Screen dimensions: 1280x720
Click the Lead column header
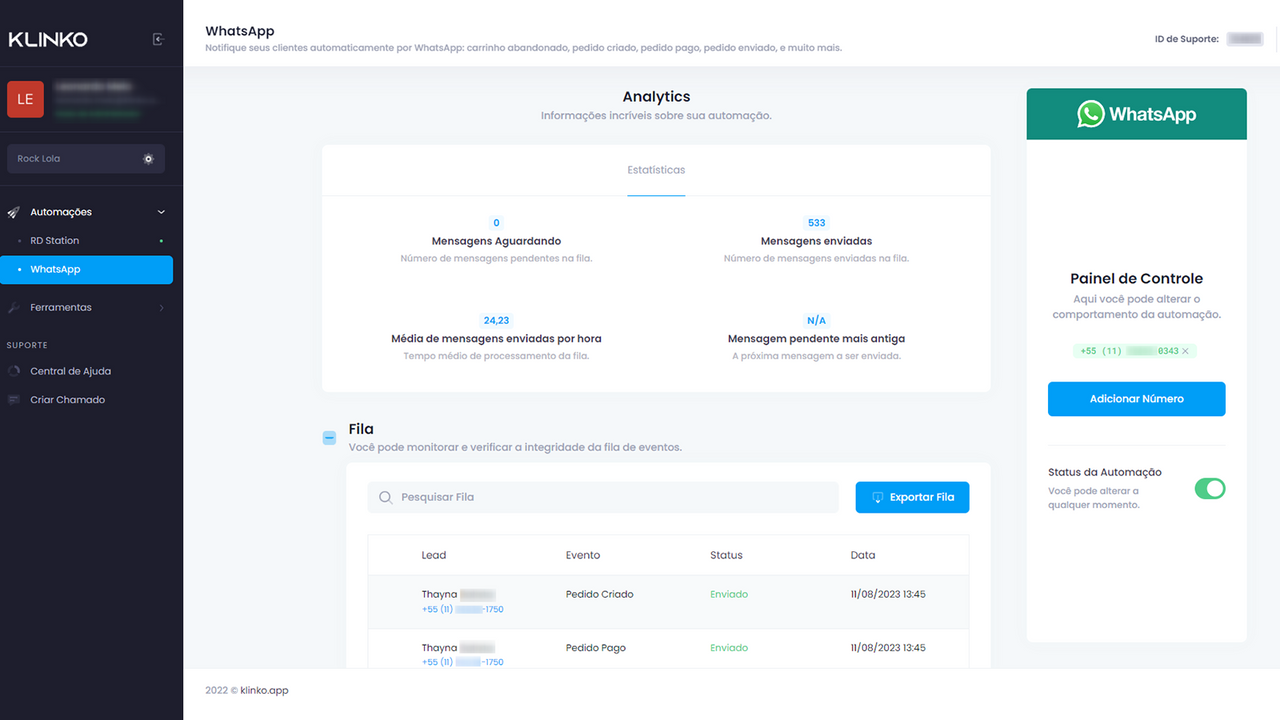pyautogui.click(x=434, y=555)
